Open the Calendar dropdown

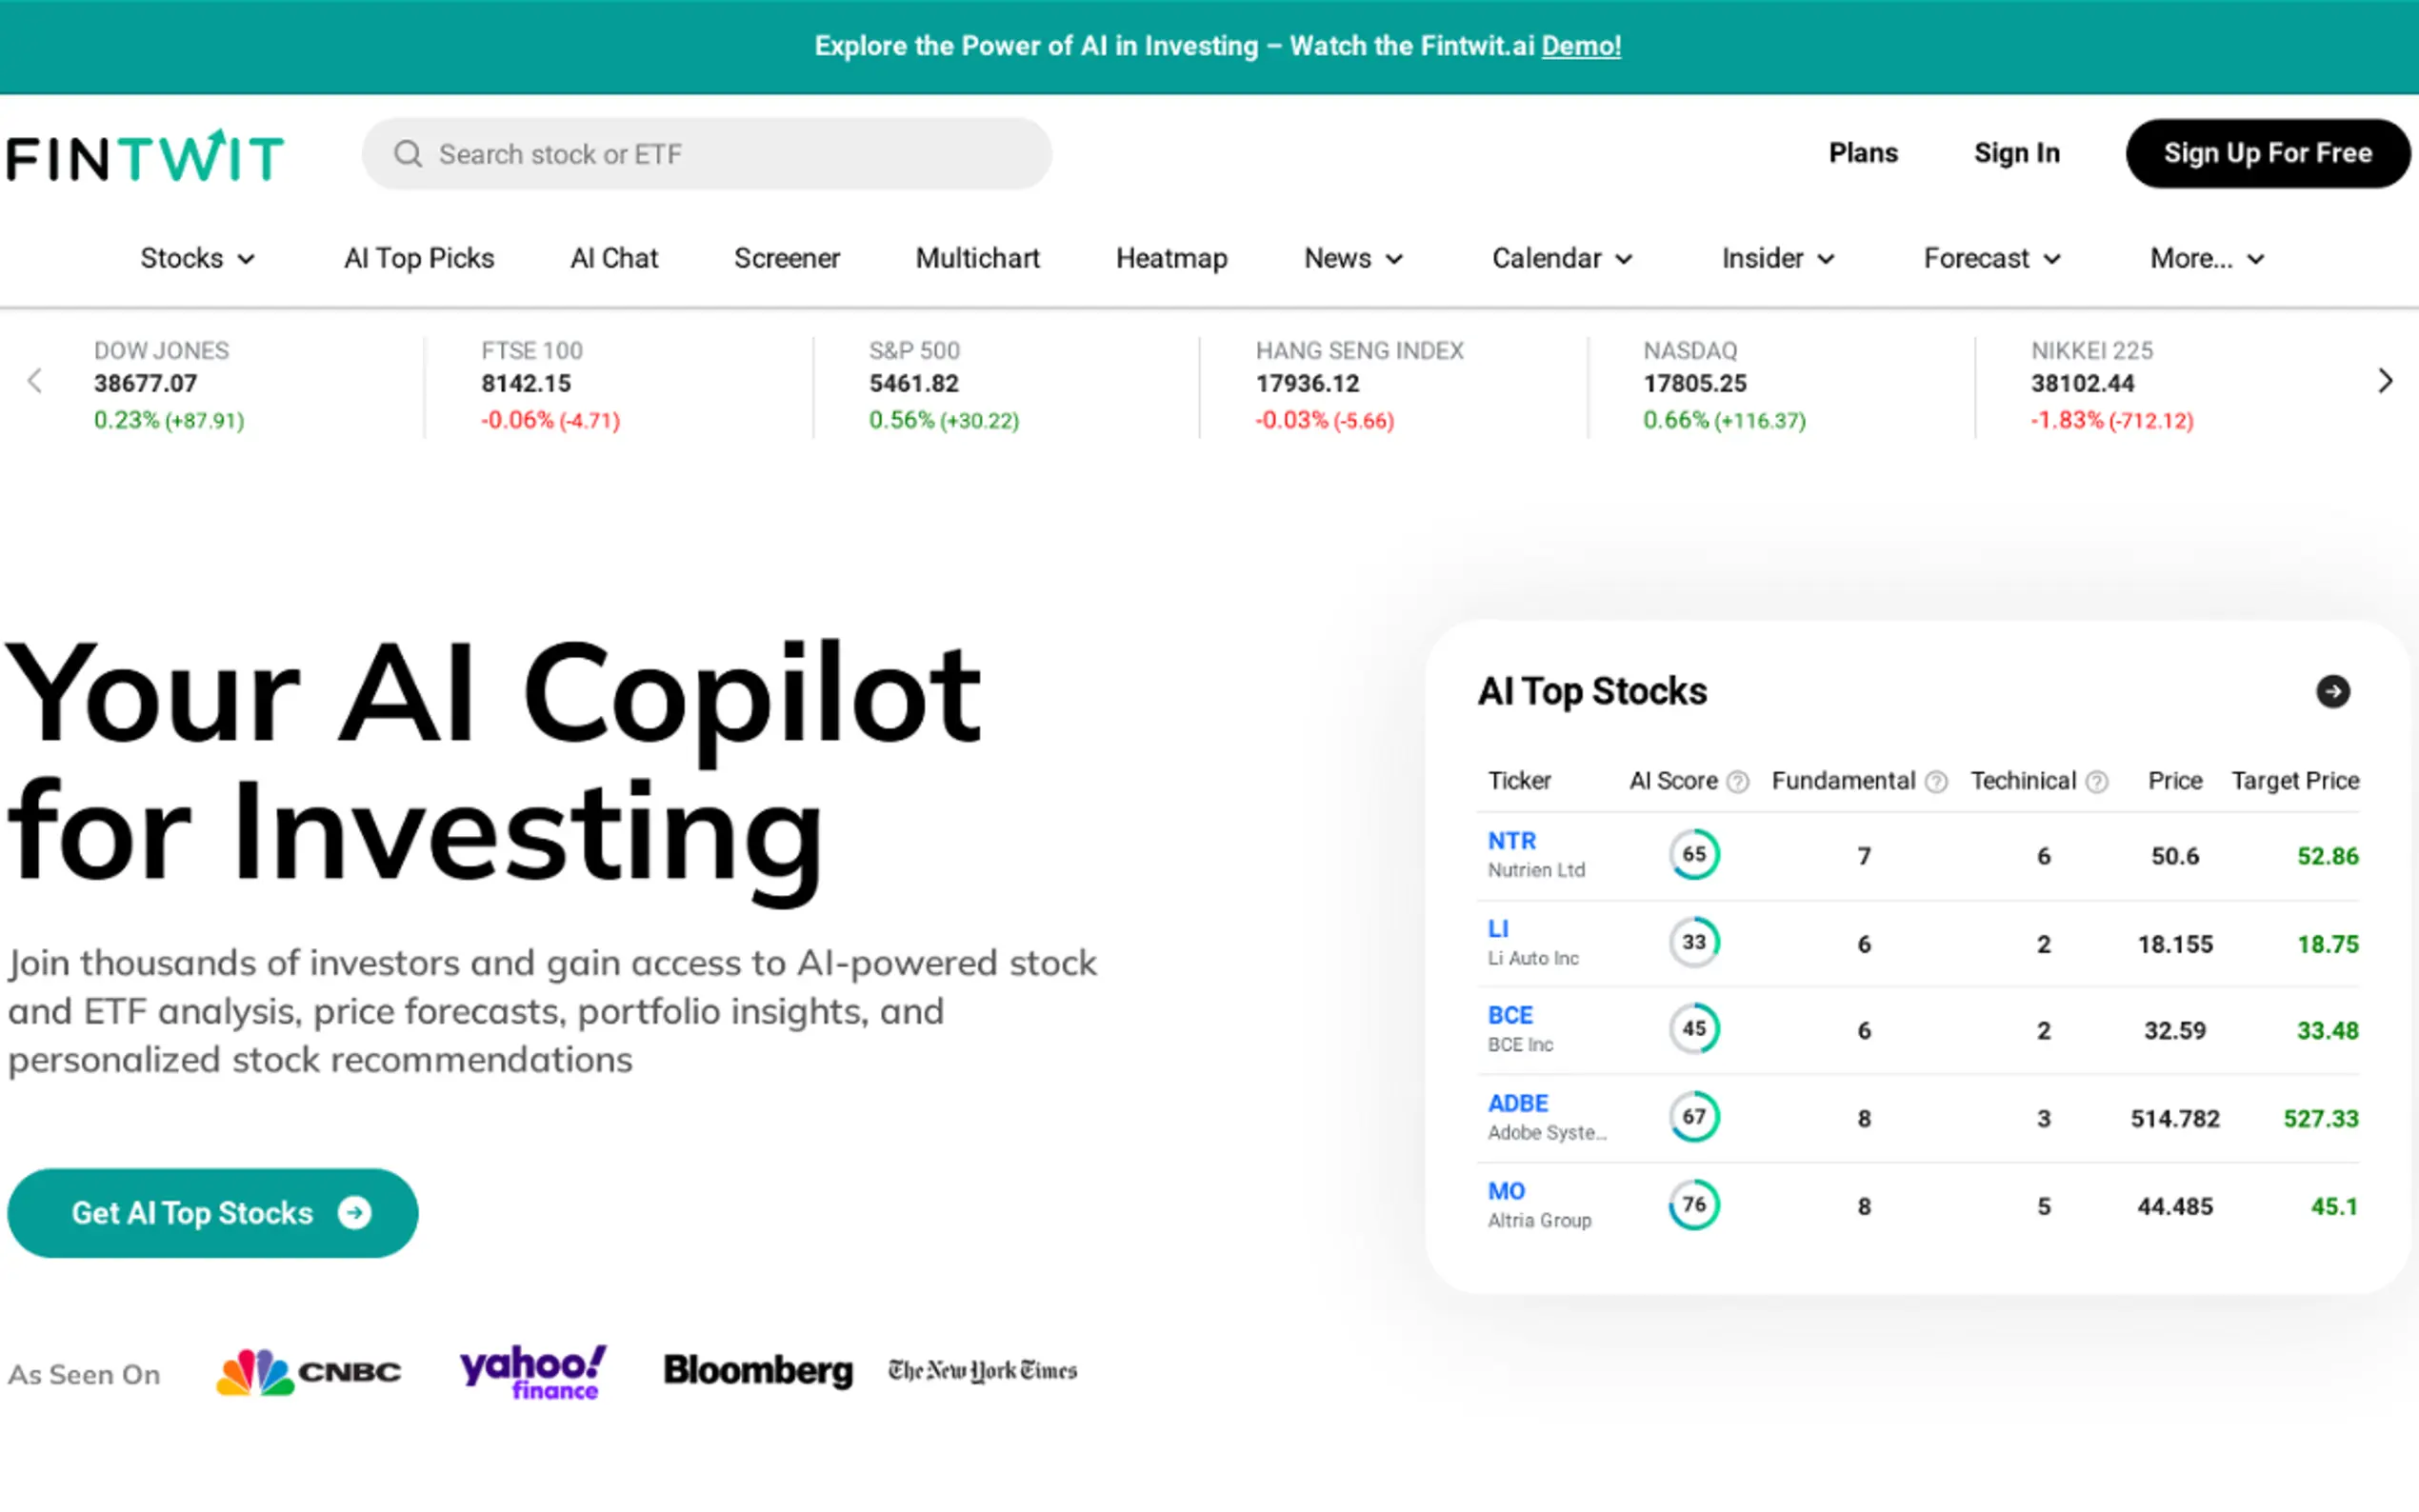(1561, 258)
